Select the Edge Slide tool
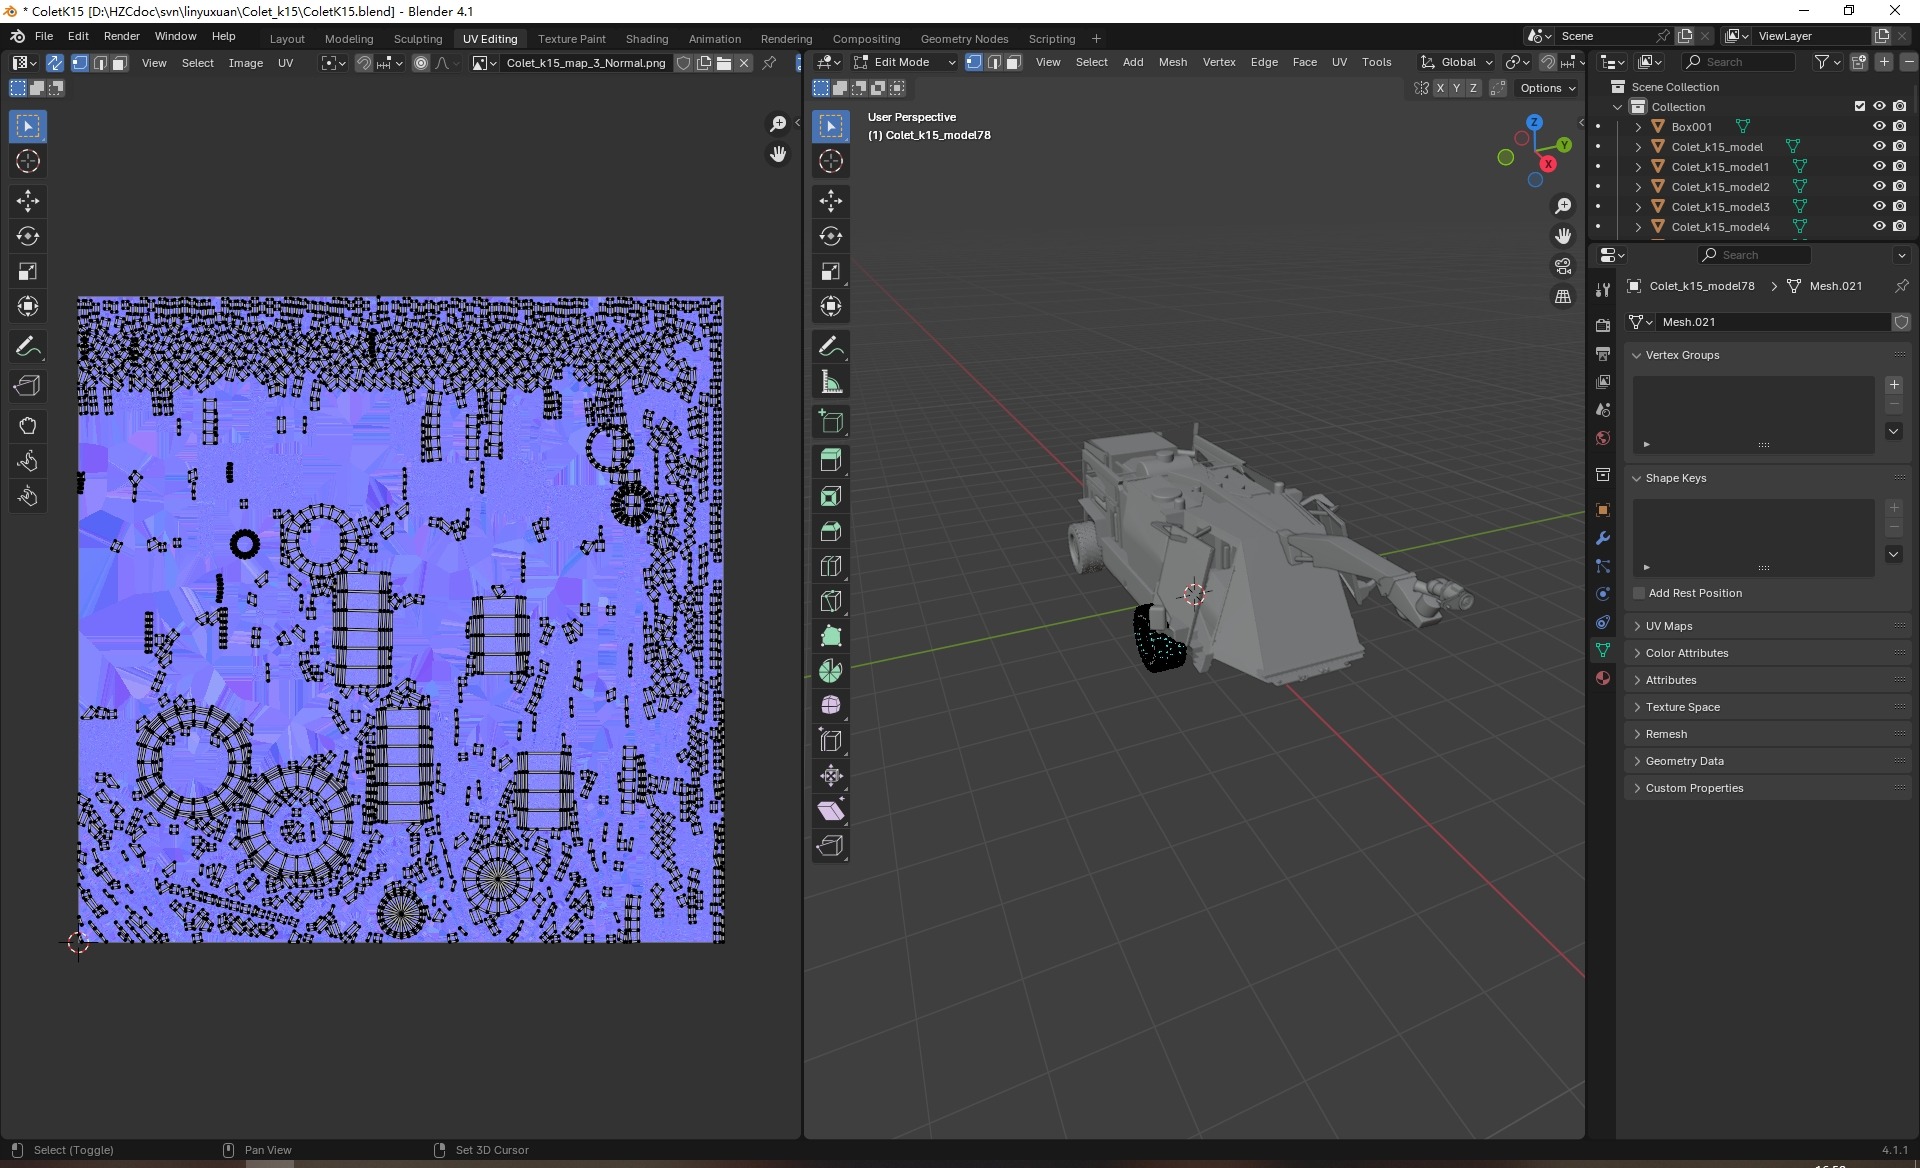 point(830,741)
